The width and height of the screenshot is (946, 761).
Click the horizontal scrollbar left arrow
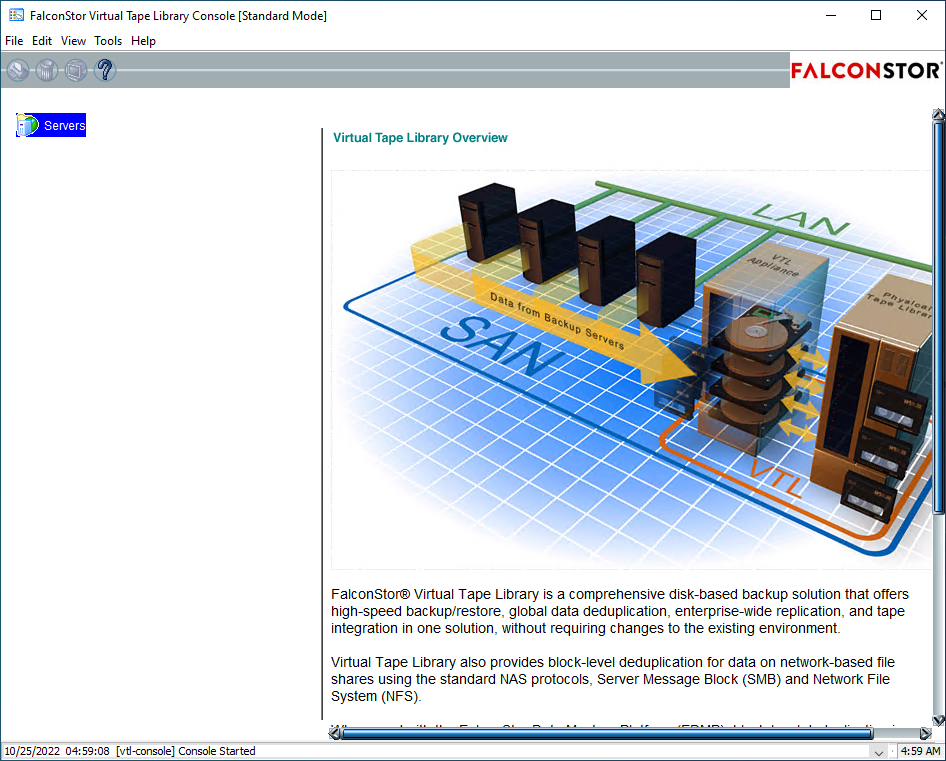tap(334, 733)
